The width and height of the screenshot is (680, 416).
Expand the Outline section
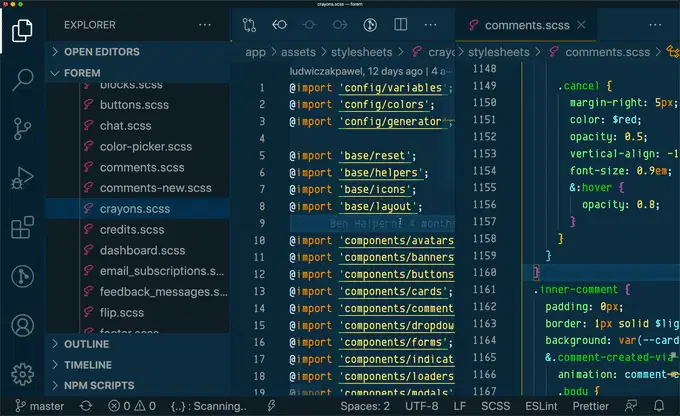(137, 344)
